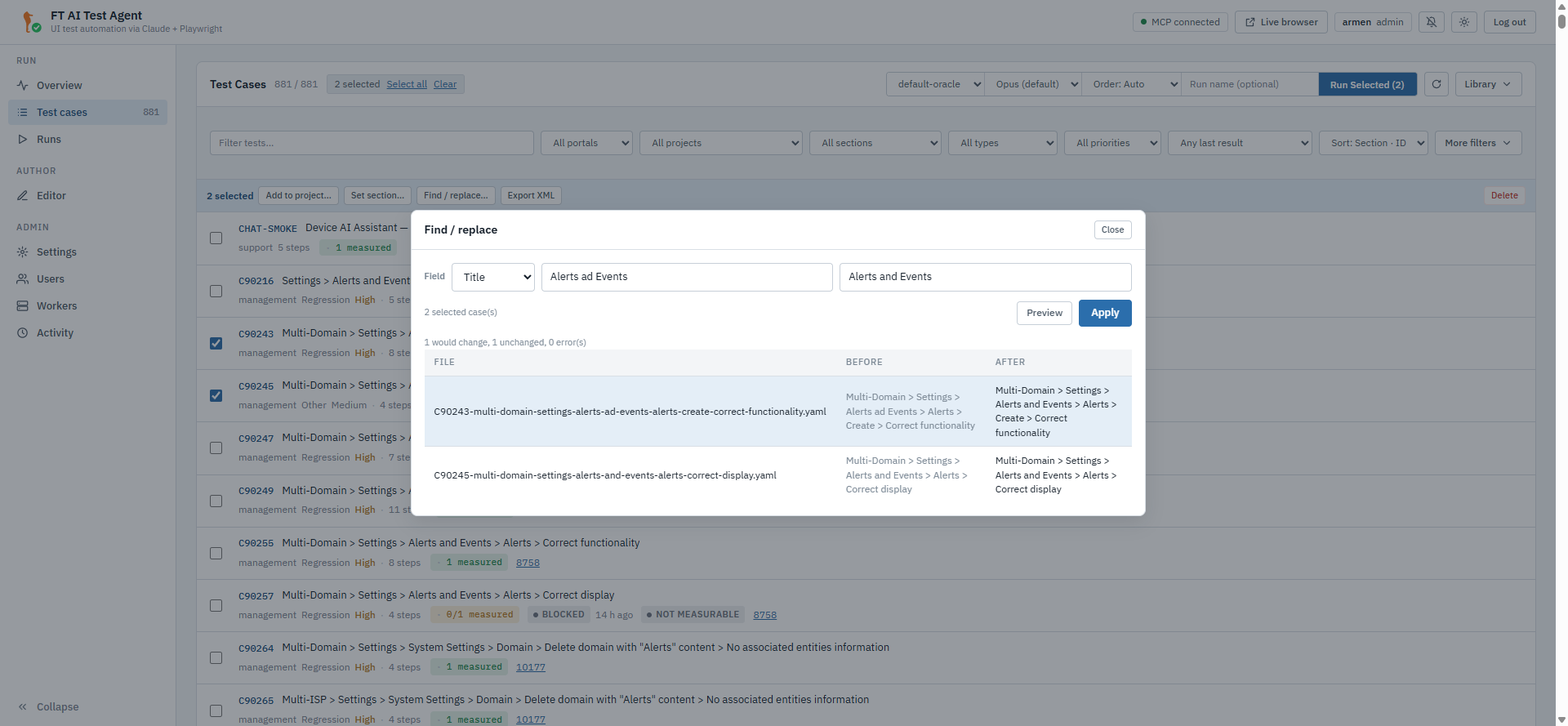
Task: Open Activity via the clock icon
Action: [23, 333]
